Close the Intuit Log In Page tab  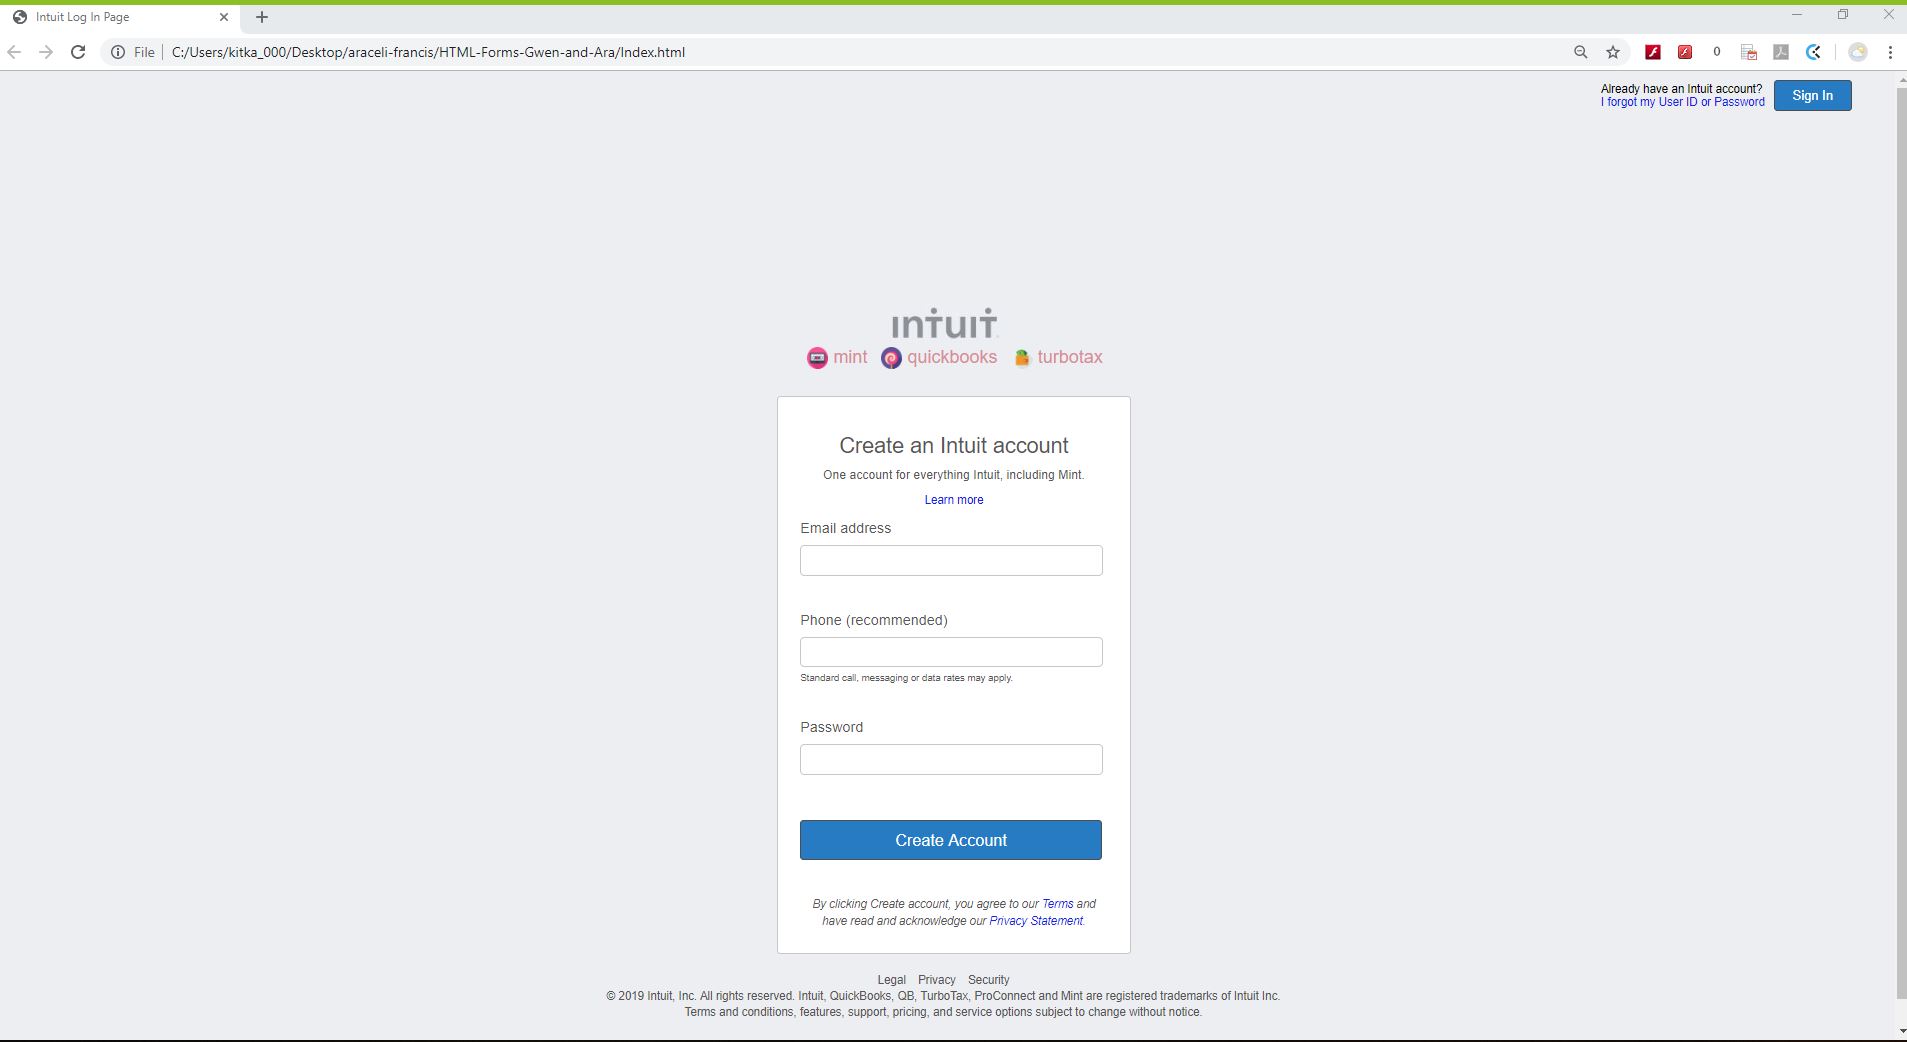224,17
